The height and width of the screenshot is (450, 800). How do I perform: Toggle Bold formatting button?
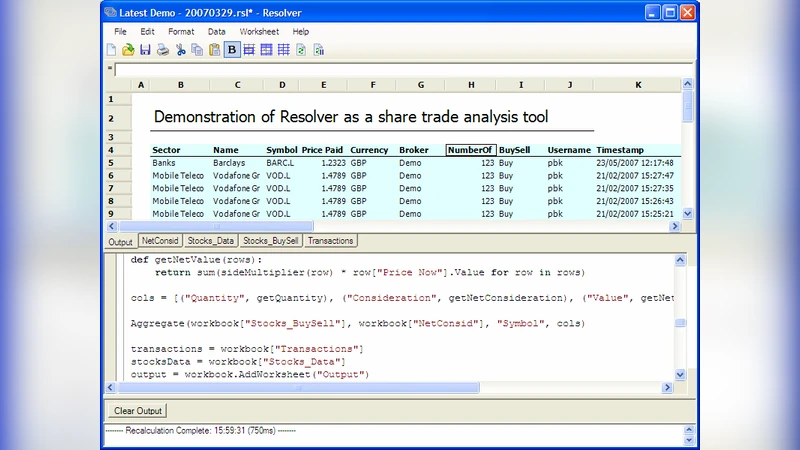click(232, 49)
